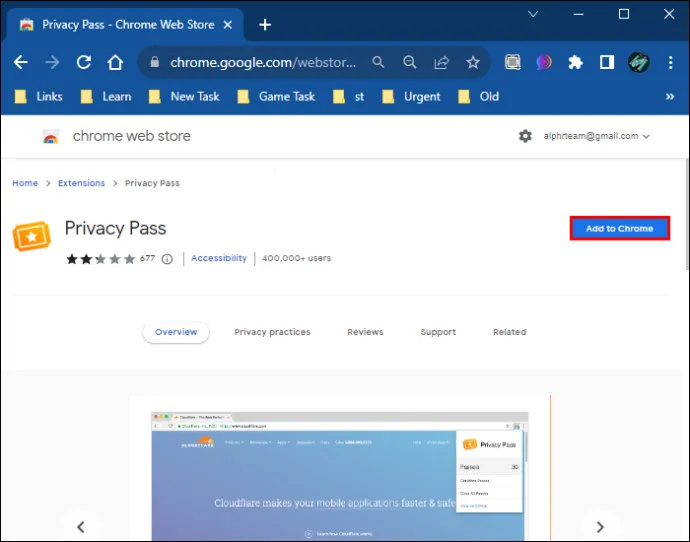The height and width of the screenshot is (542, 690).
Task: Open the Urgent bookmark folder
Action: pyautogui.click(x=411, y=96)
